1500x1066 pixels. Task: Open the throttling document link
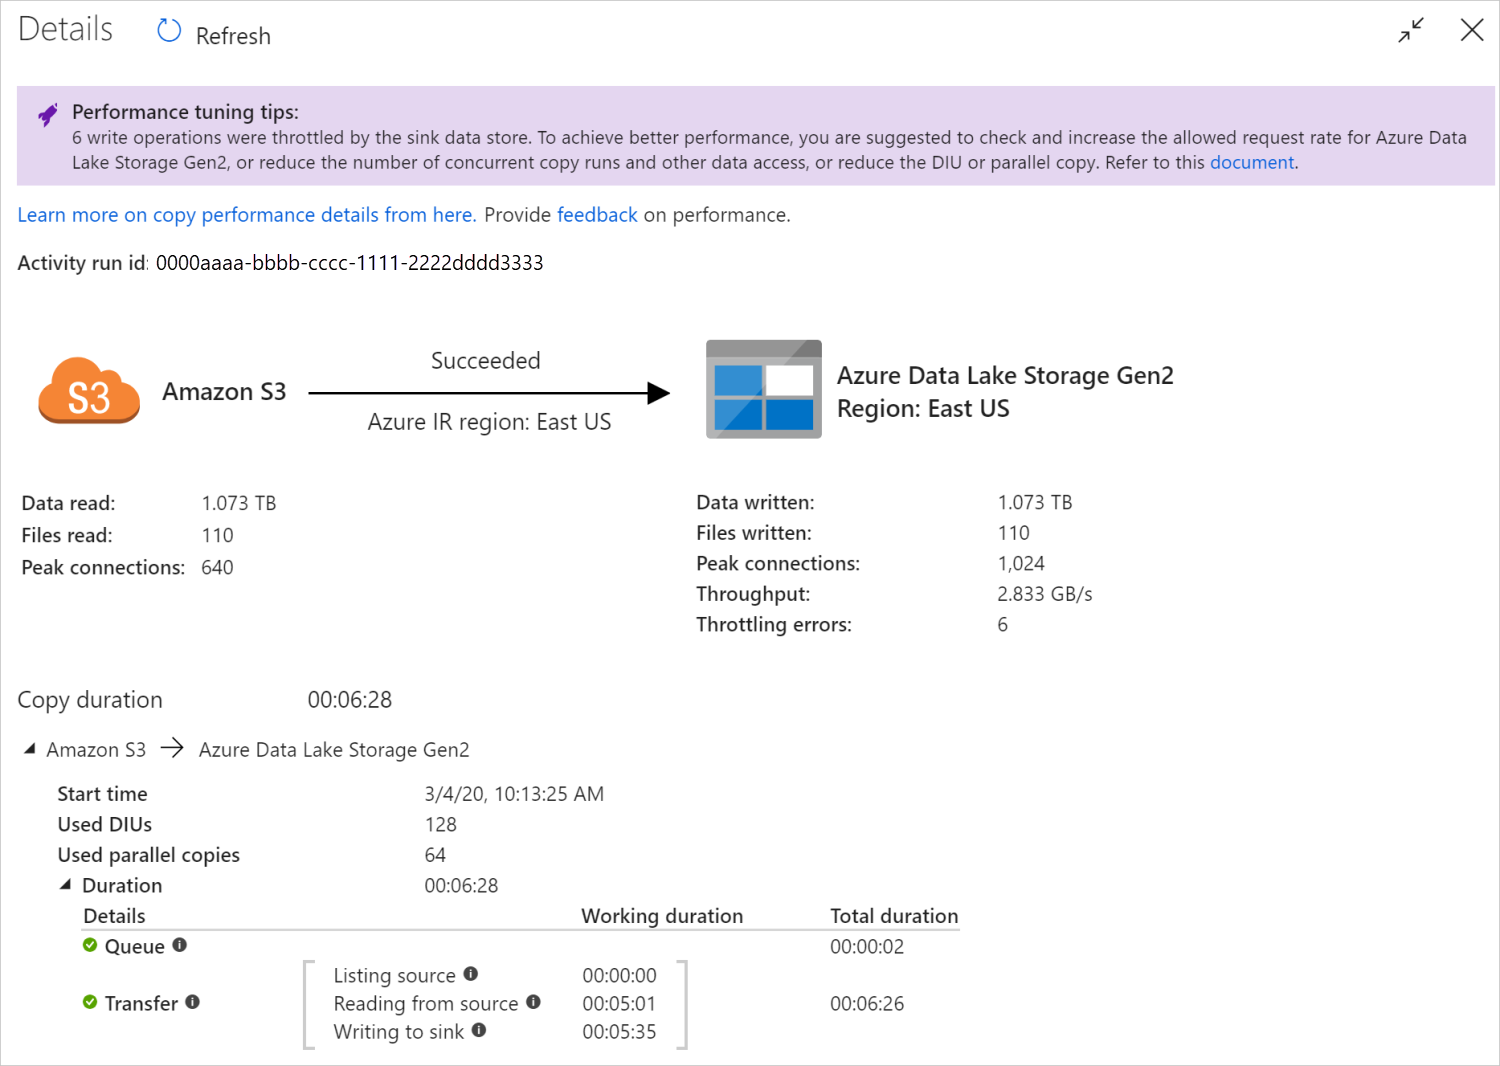click(x=1251, y=162)
